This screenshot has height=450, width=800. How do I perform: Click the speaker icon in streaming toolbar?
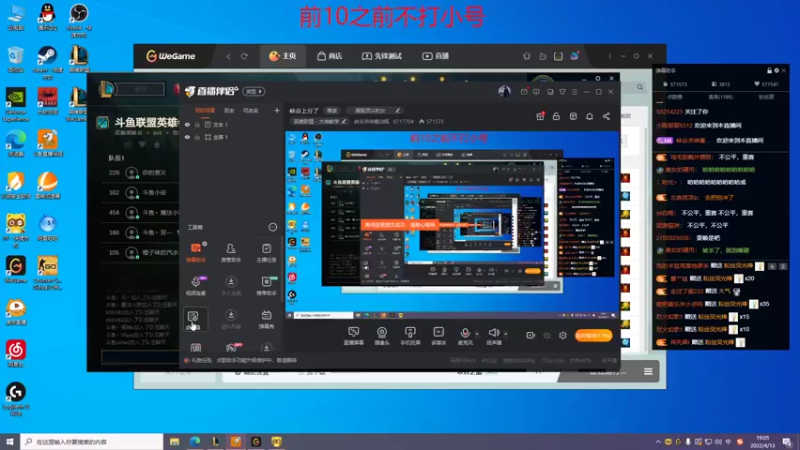coord(494,333)
